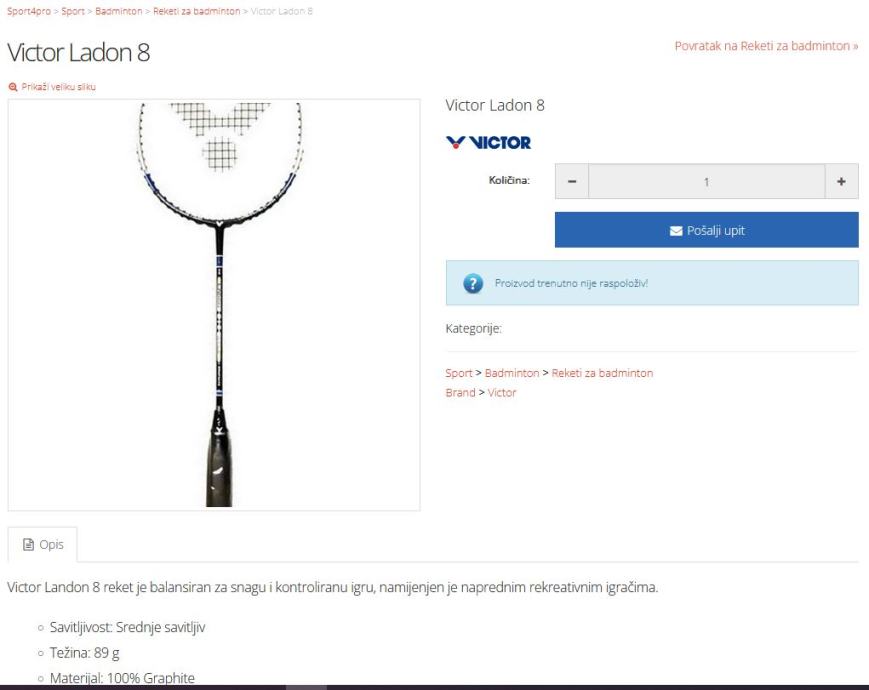The height and width of the screenshot is (690, 869).
Task: Open the Opis tab
Action: coord(43,545)
